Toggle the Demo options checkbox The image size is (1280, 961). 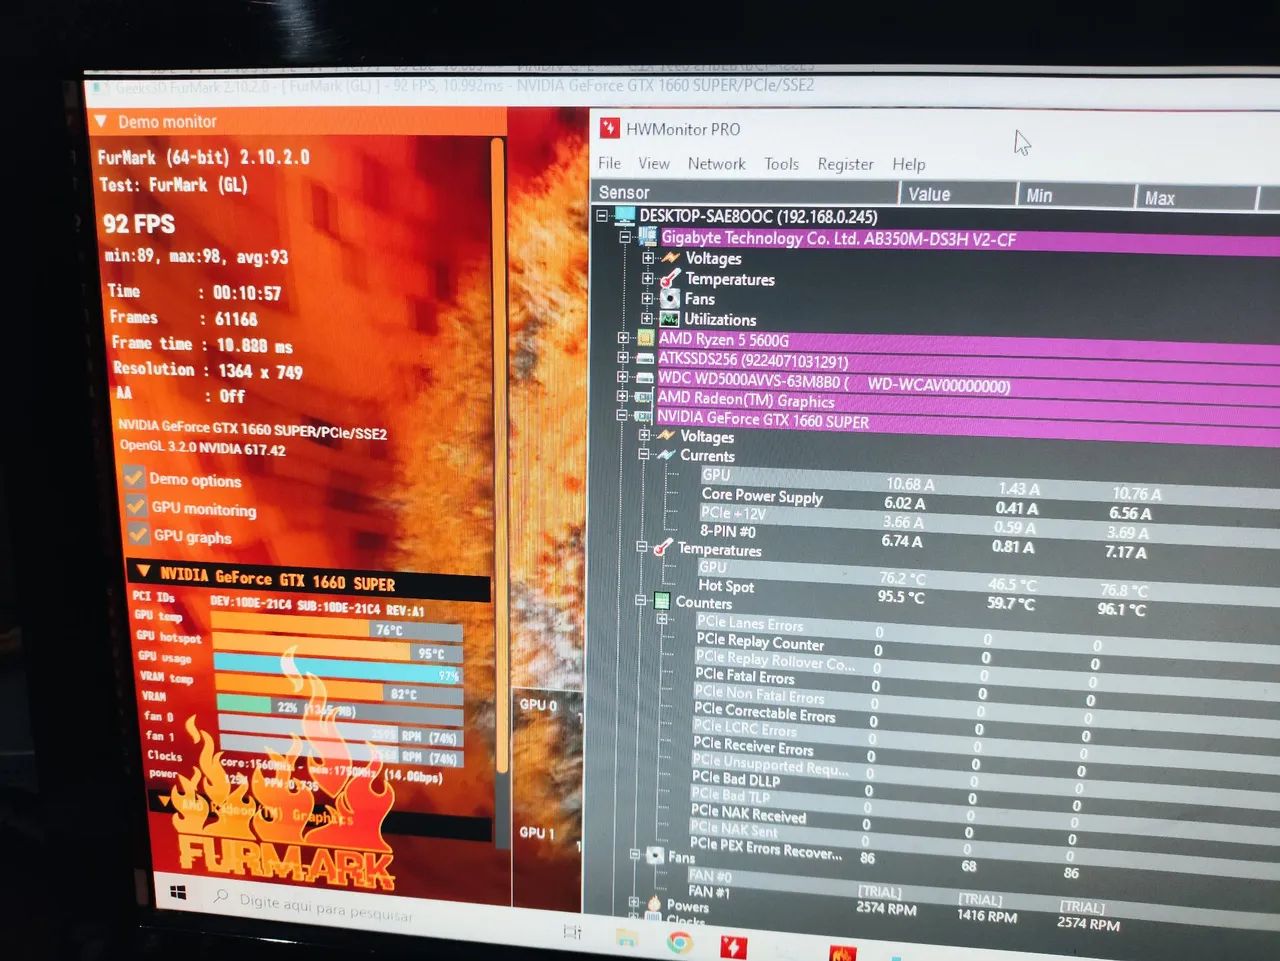(134, 477)
